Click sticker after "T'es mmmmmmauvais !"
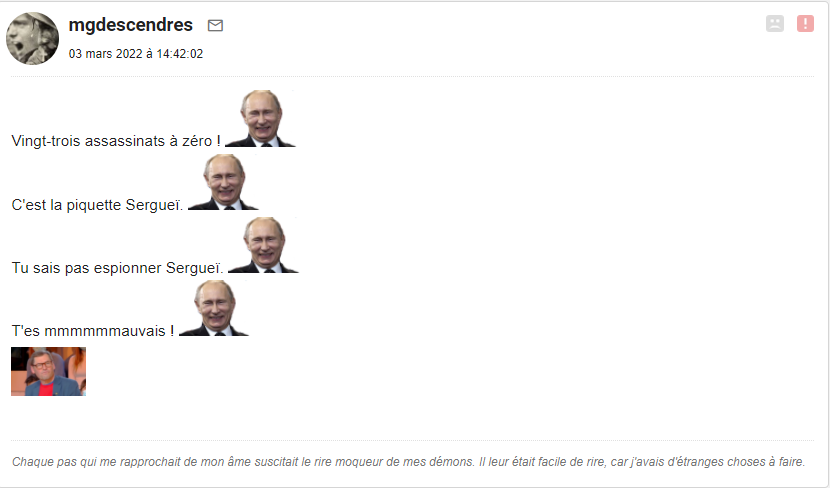Viewport: 830px width, 488px height. (213, 308)
